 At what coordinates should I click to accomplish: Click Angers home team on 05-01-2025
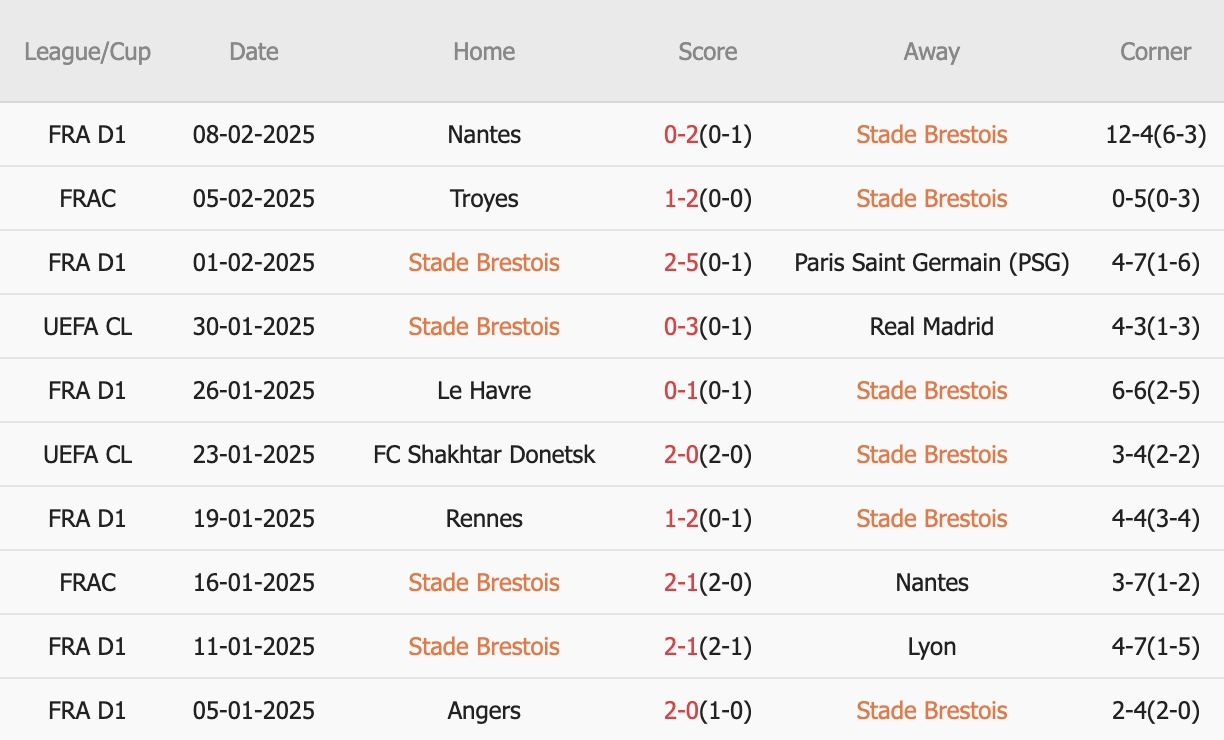coord(484,710)
